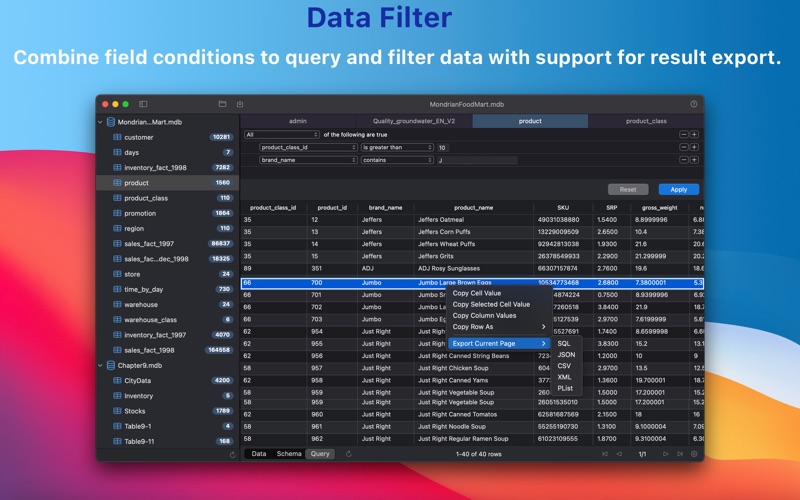Open the product_class_id field dropdown

(308, 147)
